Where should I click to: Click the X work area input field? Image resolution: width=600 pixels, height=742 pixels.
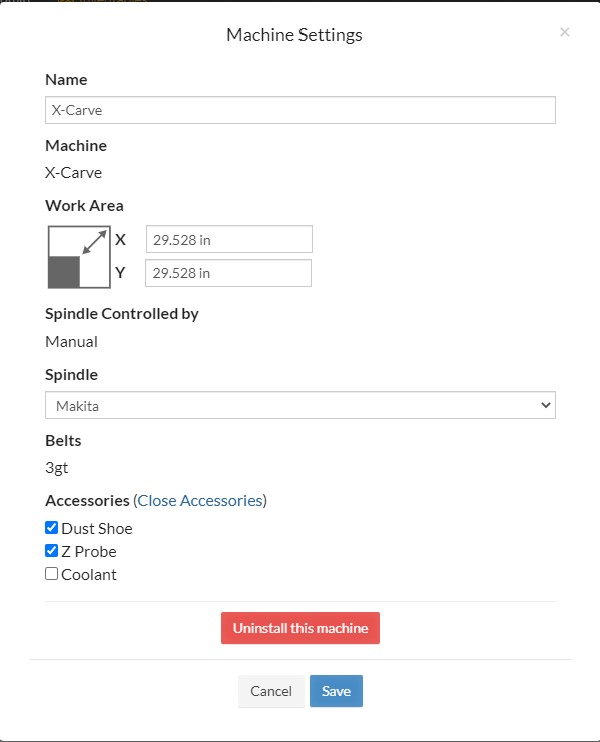pos(229,240)
